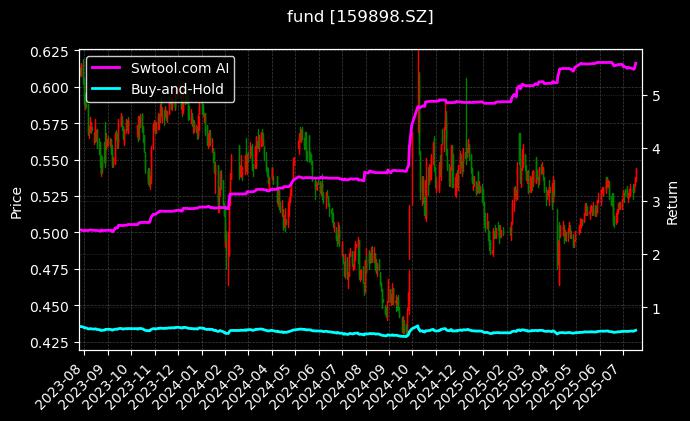Click the cyan line swatch in legend

pos(107,89)
